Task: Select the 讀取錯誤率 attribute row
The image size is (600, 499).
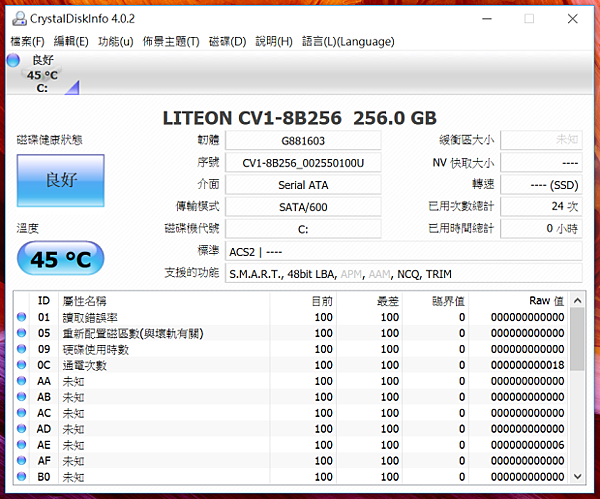Action: (291, 317)
